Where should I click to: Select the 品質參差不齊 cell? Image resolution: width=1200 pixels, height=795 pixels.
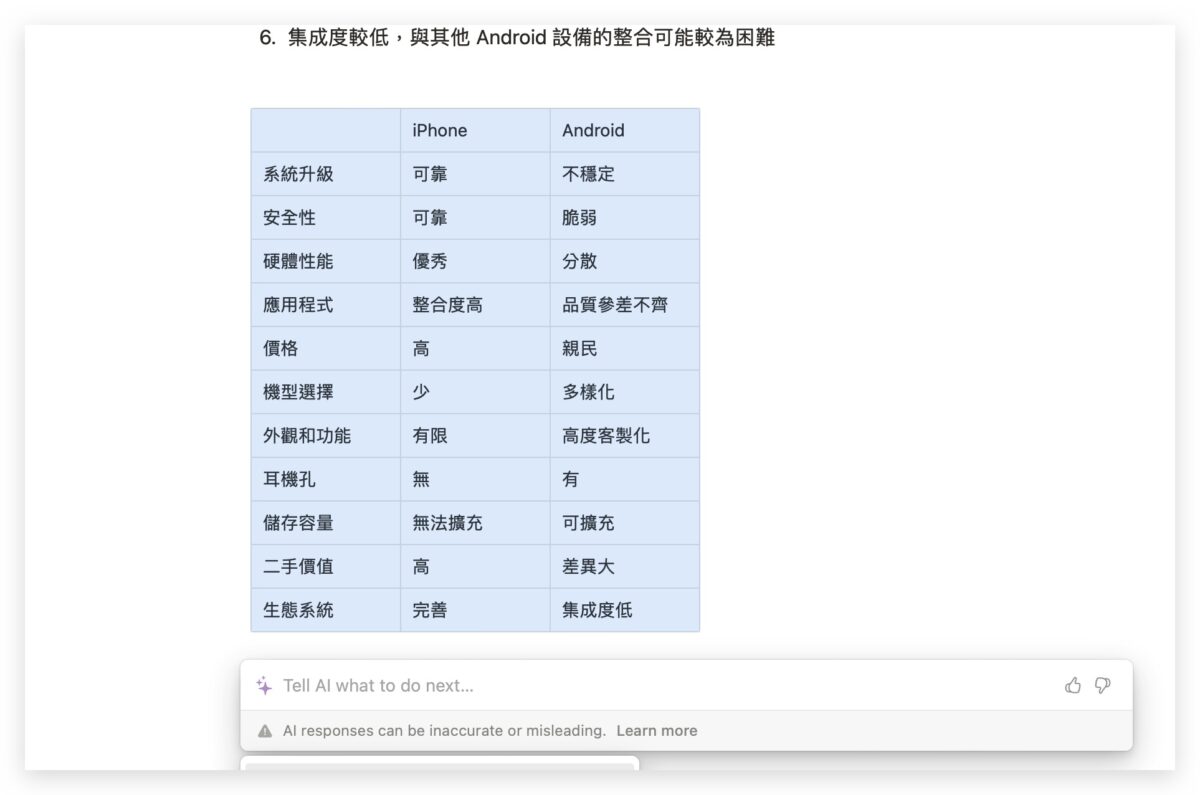(625, 305)
